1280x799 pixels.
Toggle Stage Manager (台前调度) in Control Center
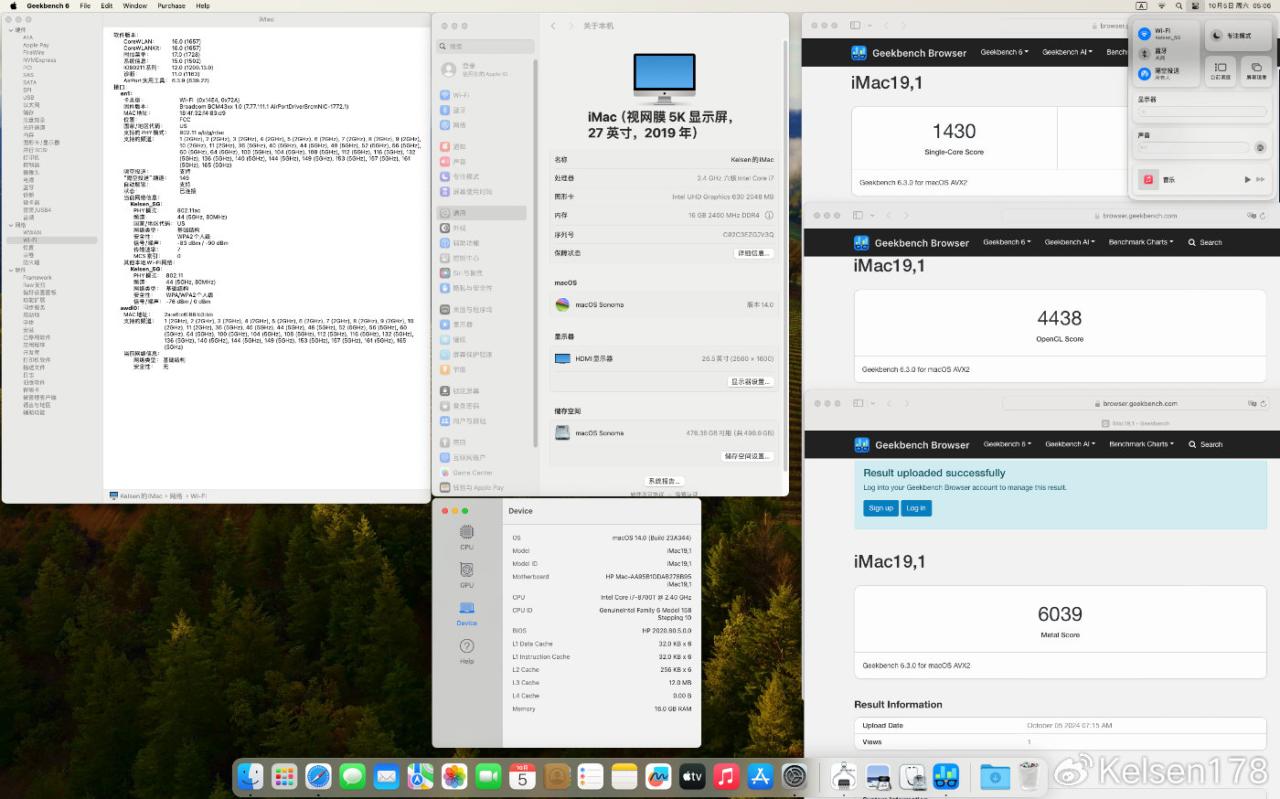tap(1219, 70)
